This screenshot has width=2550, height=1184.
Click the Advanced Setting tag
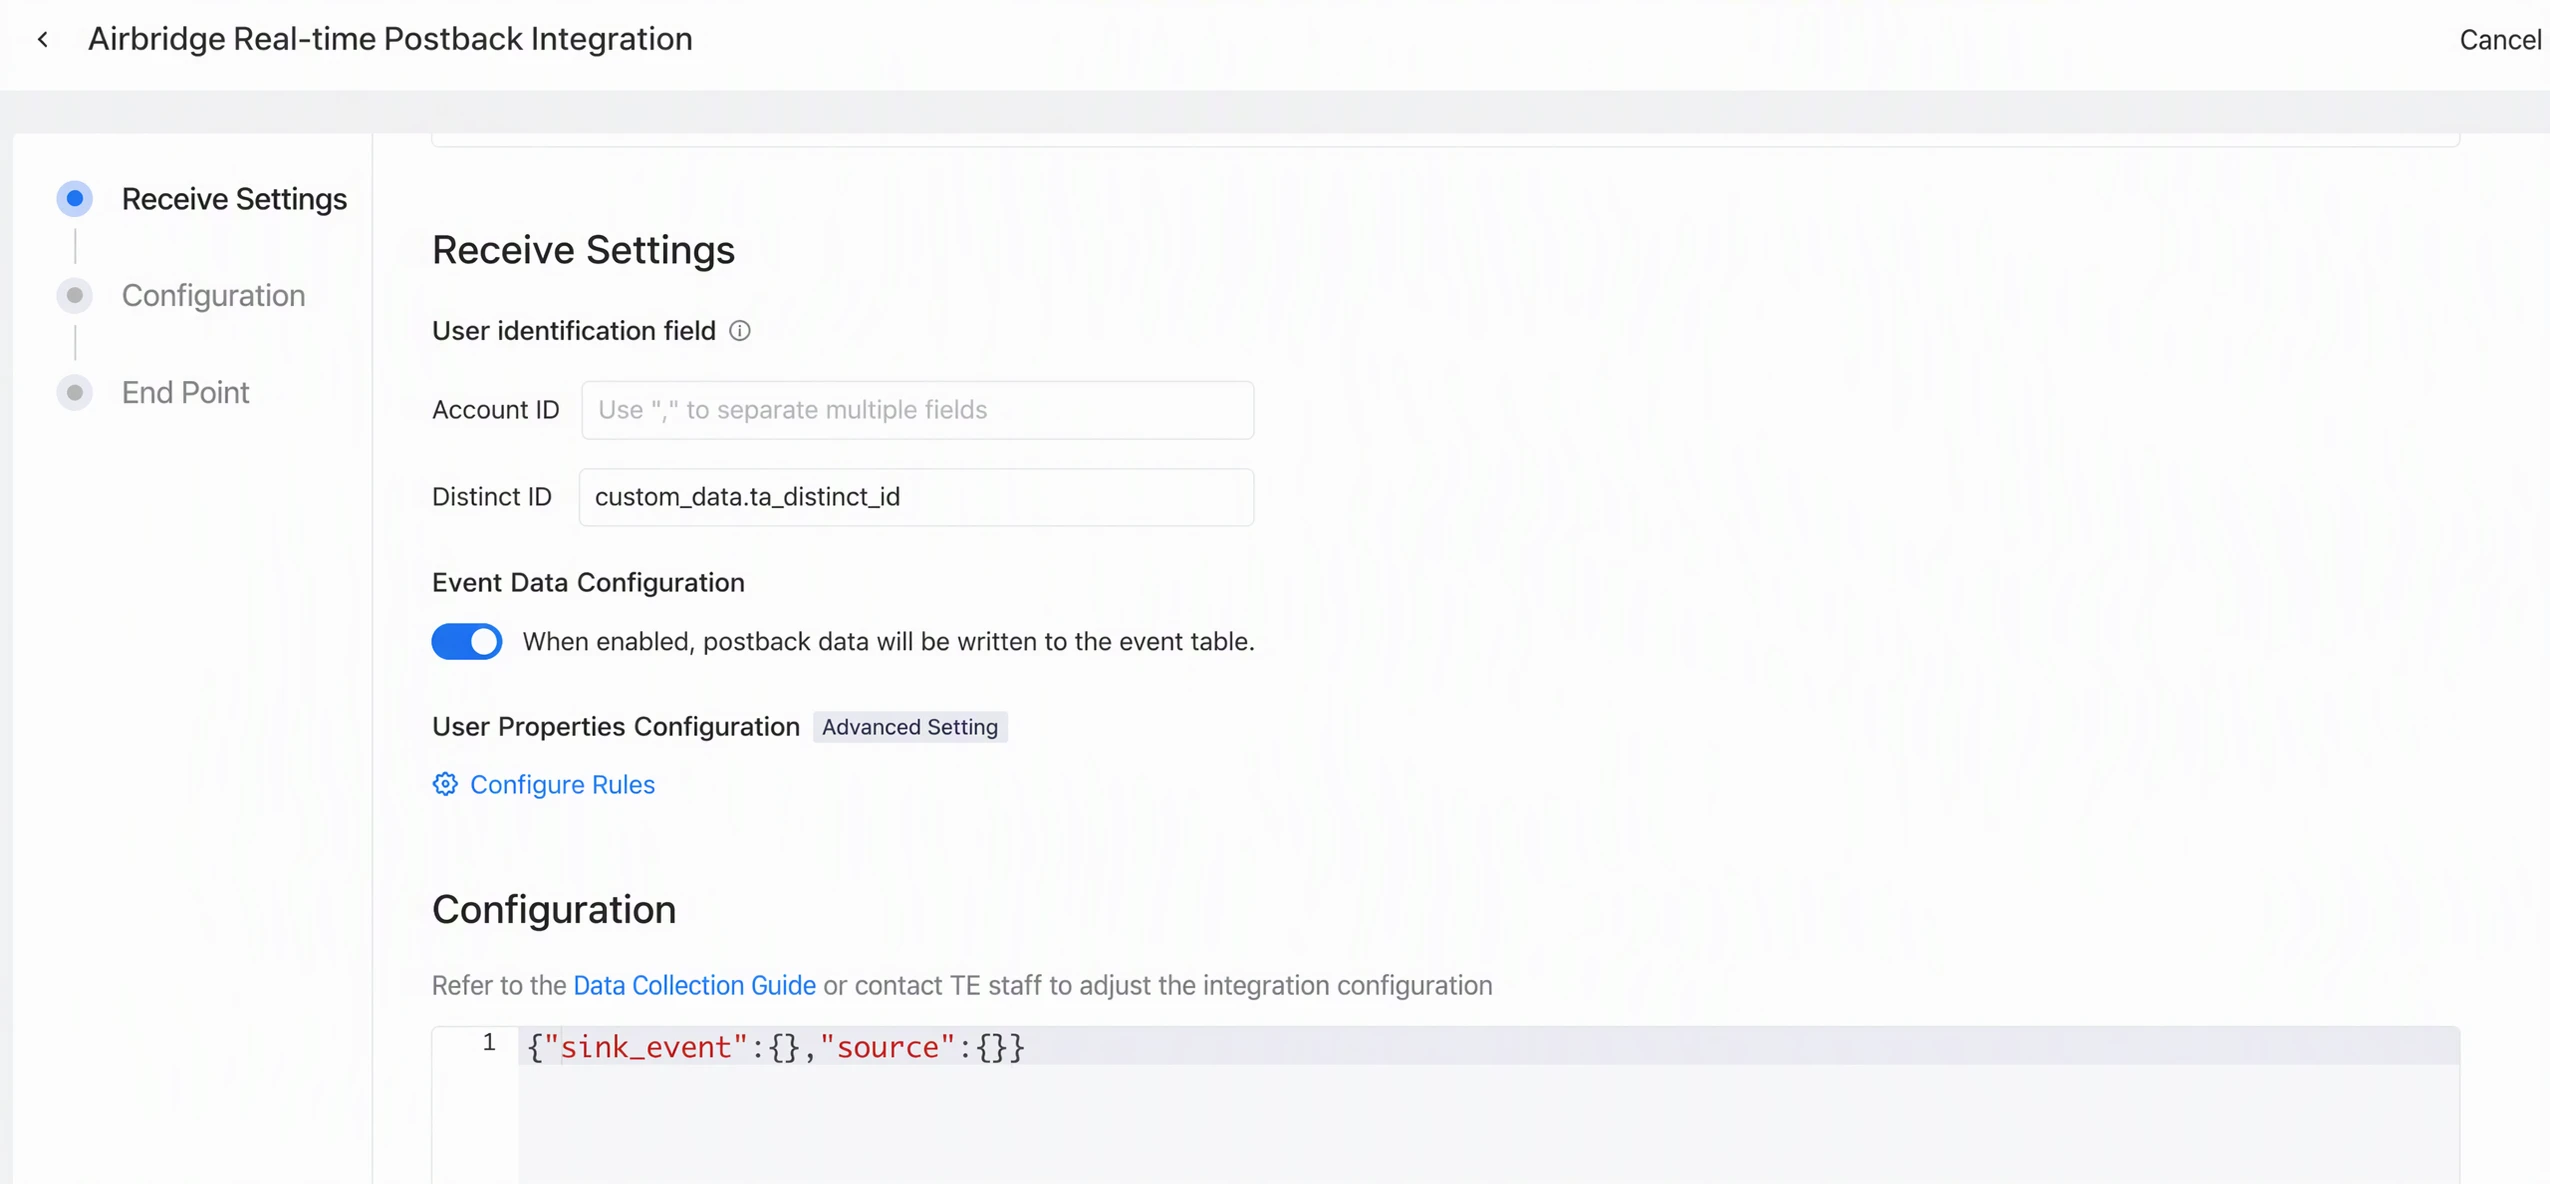[x=910, y=727]
